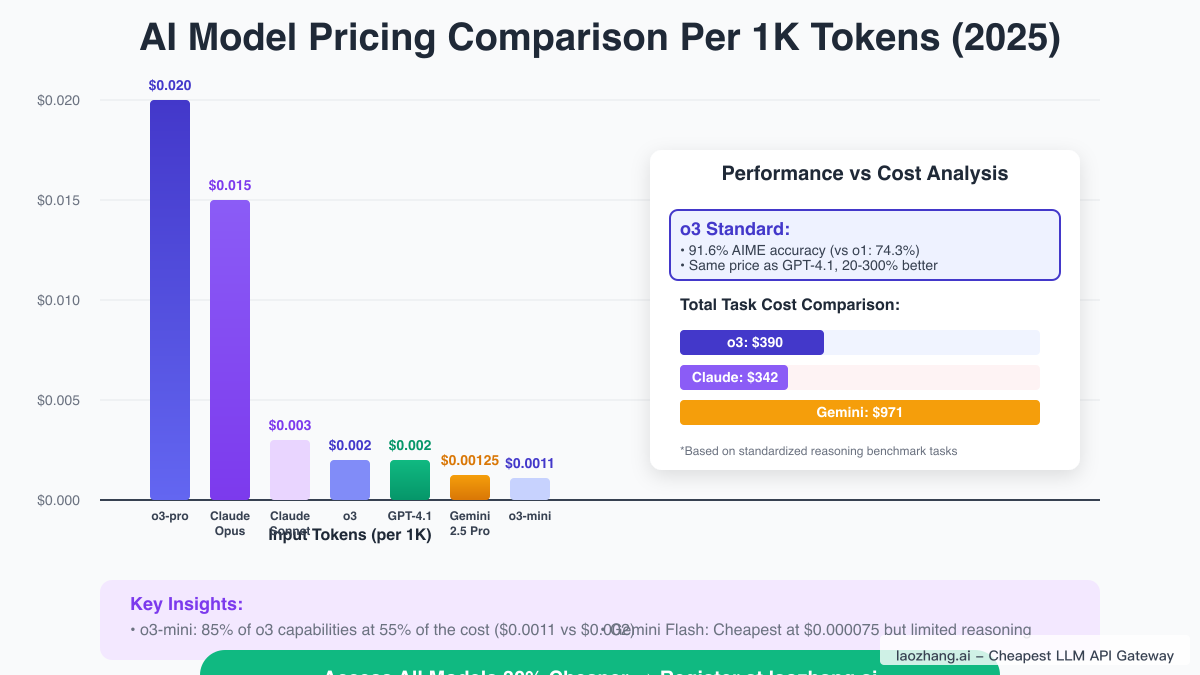Click the Key Insights heading
The width and height of the screenshot is (1200, 675).
coord(187,605)
